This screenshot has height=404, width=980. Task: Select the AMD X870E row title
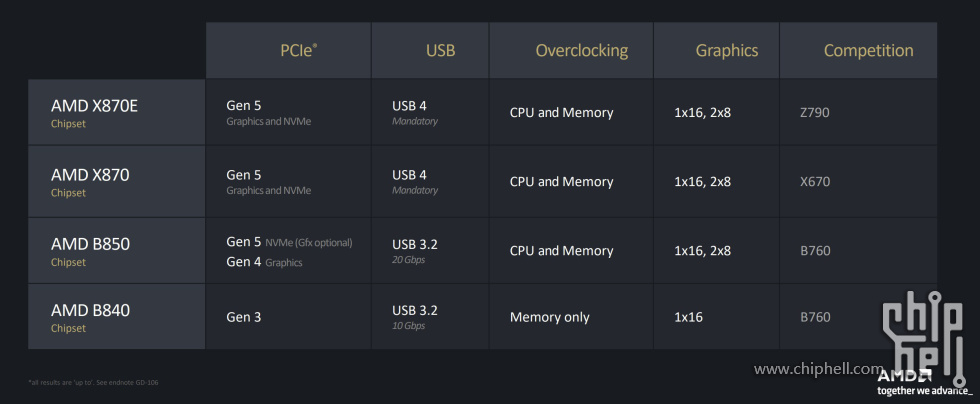point(94,106)
